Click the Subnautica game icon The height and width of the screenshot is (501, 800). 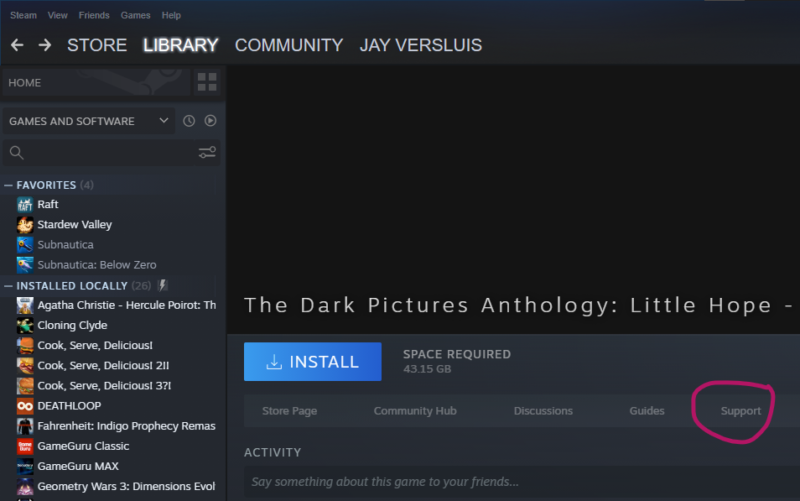click(x=25, y=245)
